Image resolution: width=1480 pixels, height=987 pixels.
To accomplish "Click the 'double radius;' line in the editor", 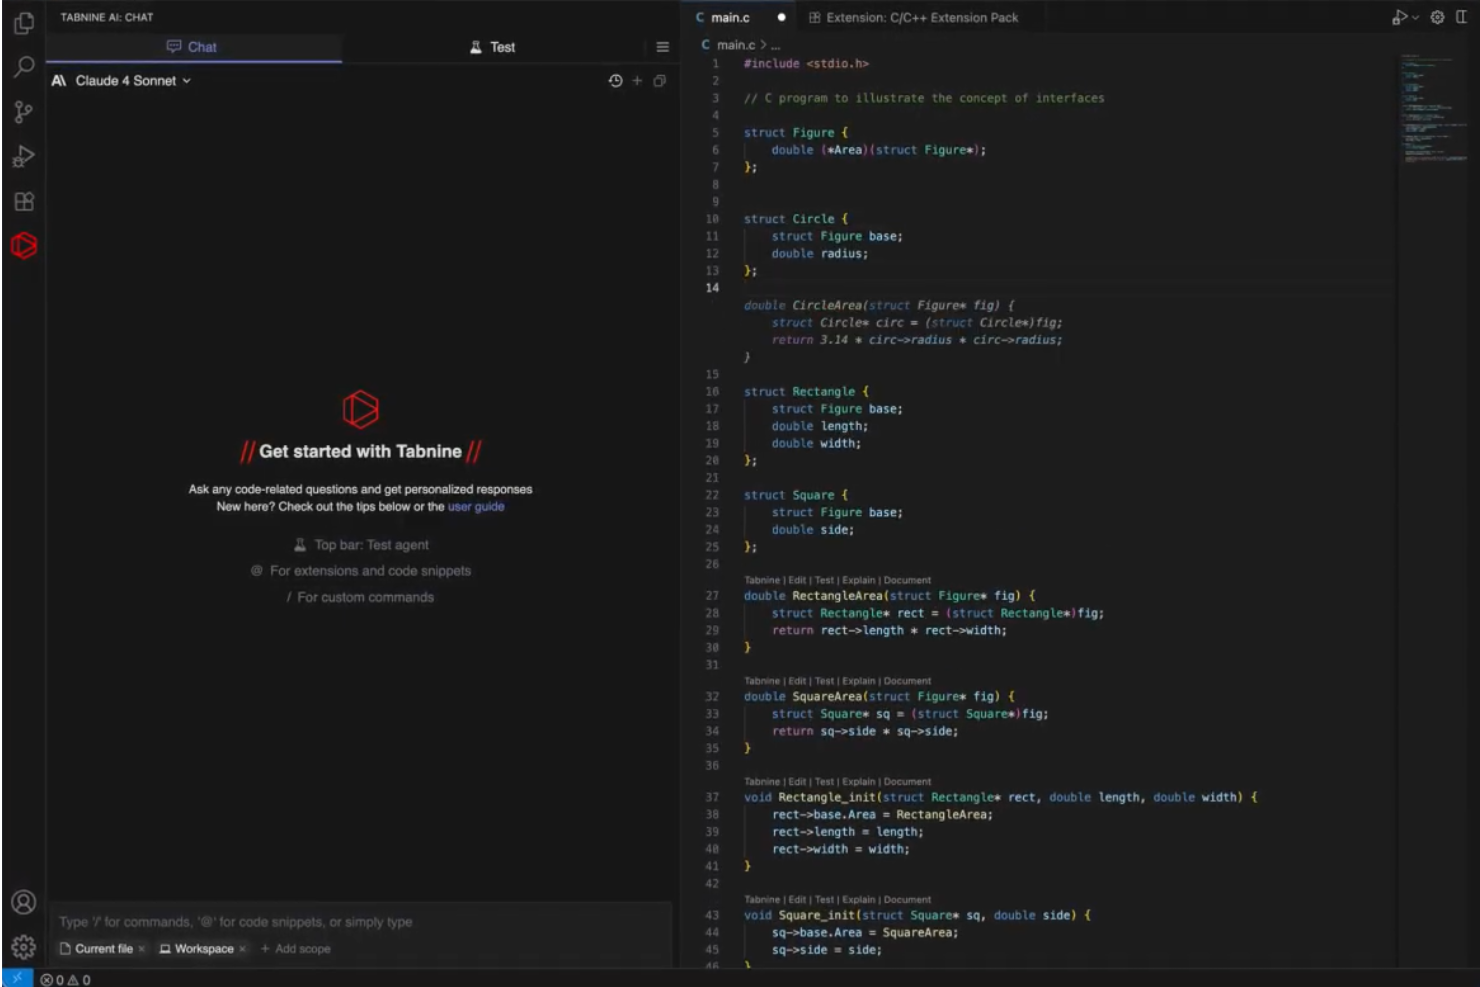I will click(819, 254).
